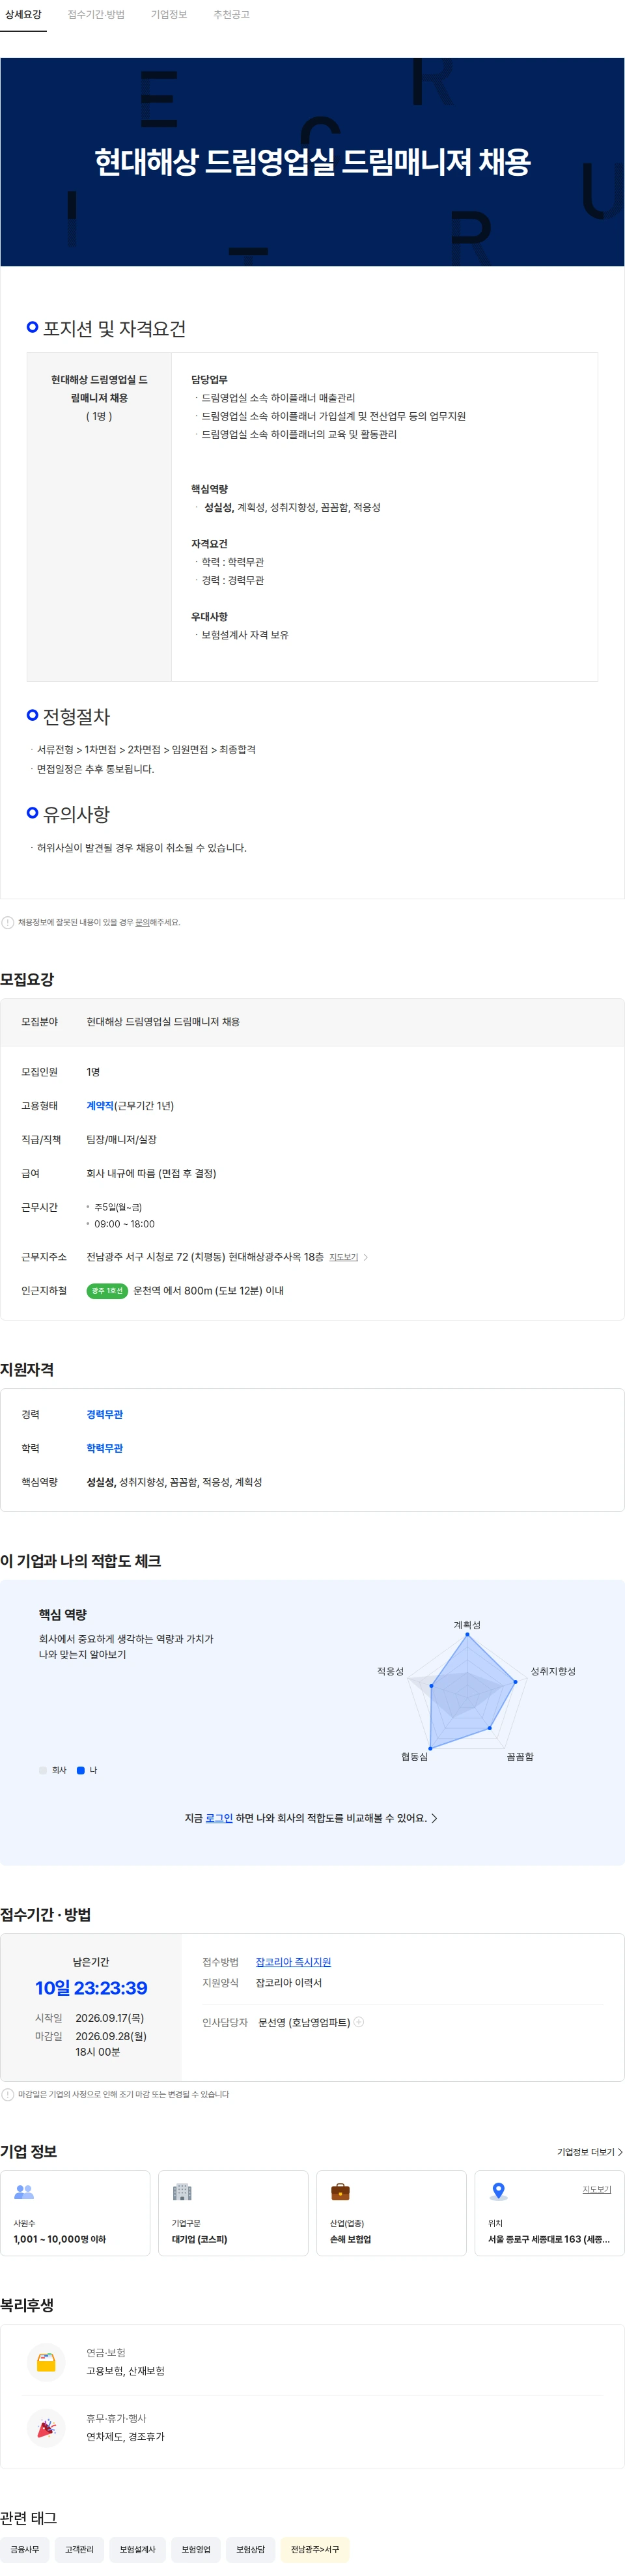Select the 보험상담 tag
This screenshot has height=2576, width=625.
coord(250,2549)
